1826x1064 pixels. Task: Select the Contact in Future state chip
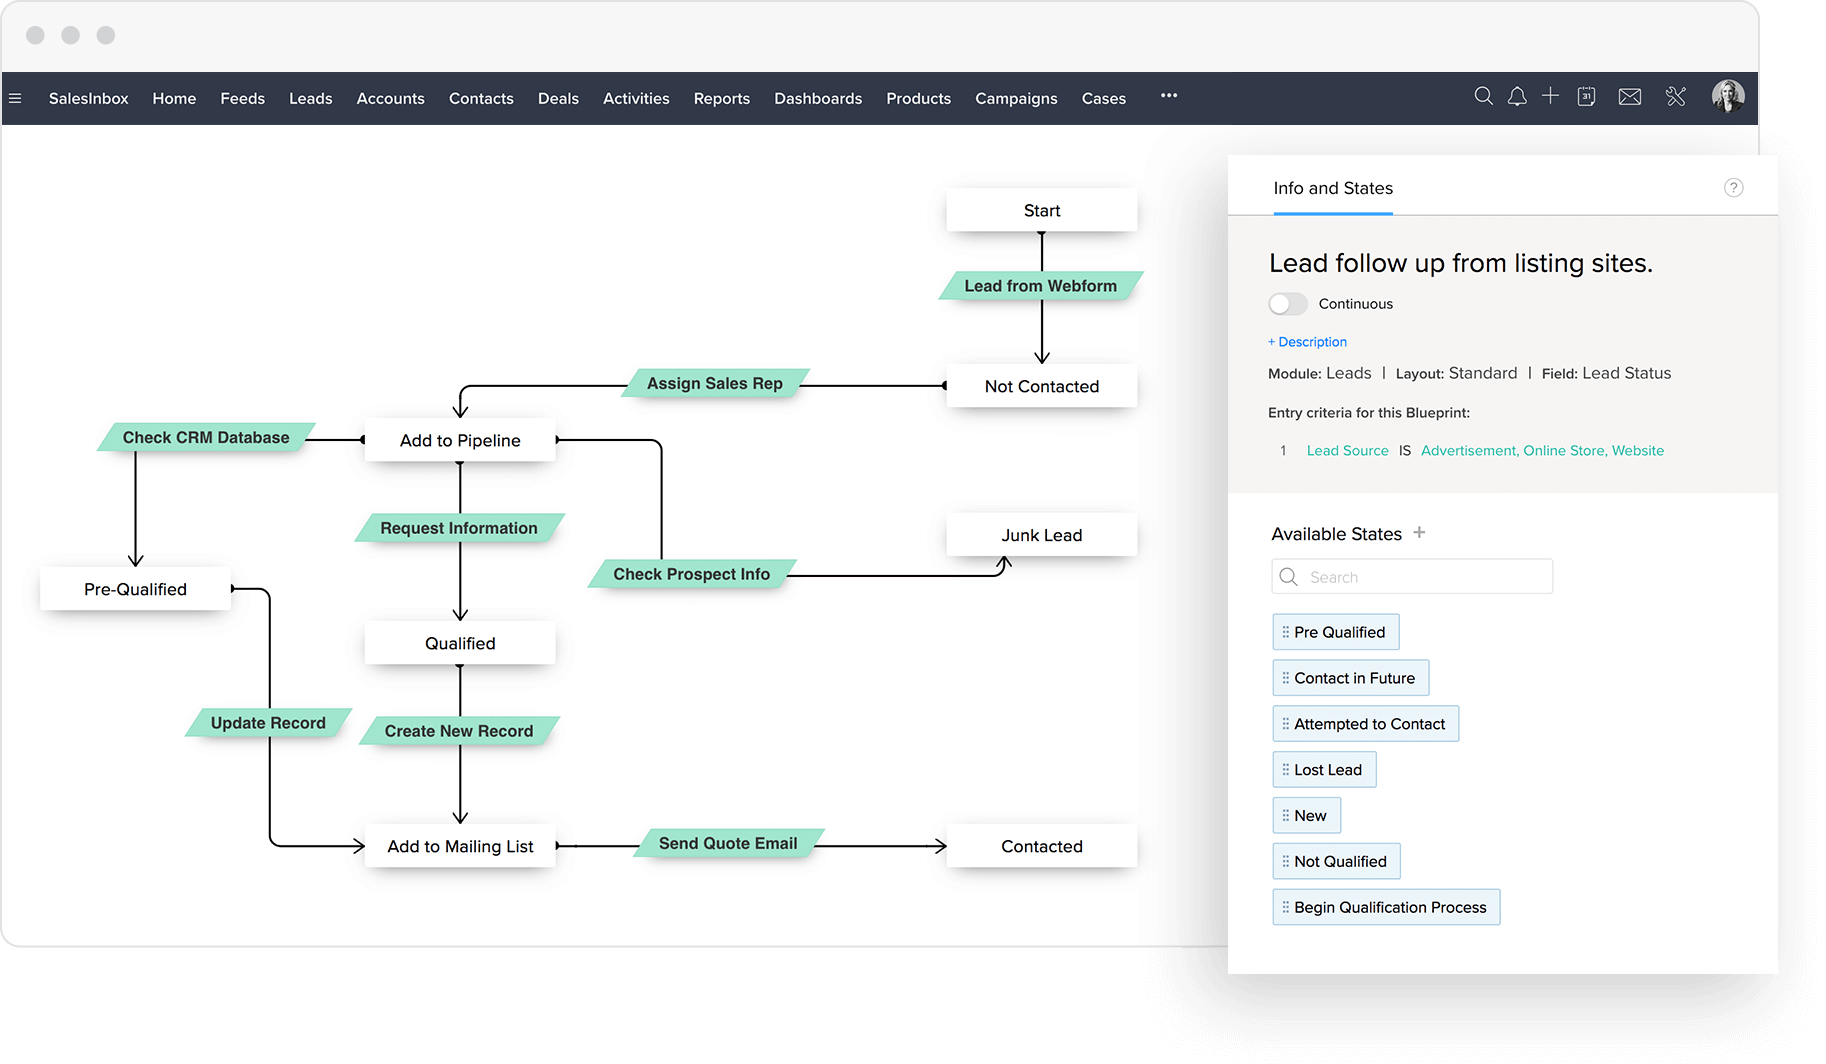[x=1351, y=678]
